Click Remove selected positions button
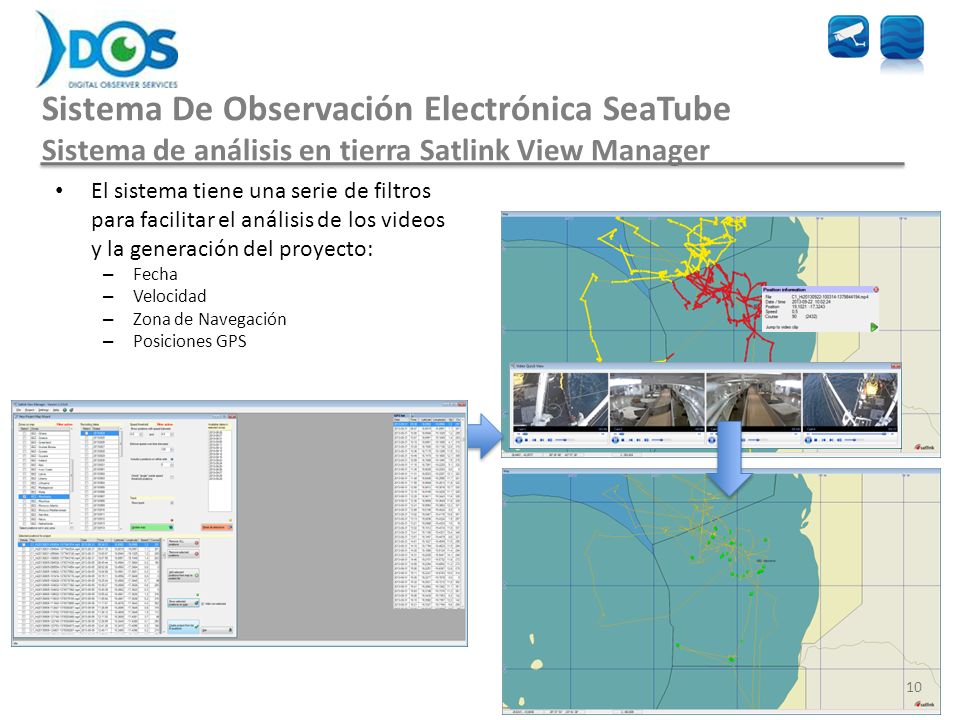Image resolution: width=960 pixels, height=720 pixels. click(x=183, y=554)
